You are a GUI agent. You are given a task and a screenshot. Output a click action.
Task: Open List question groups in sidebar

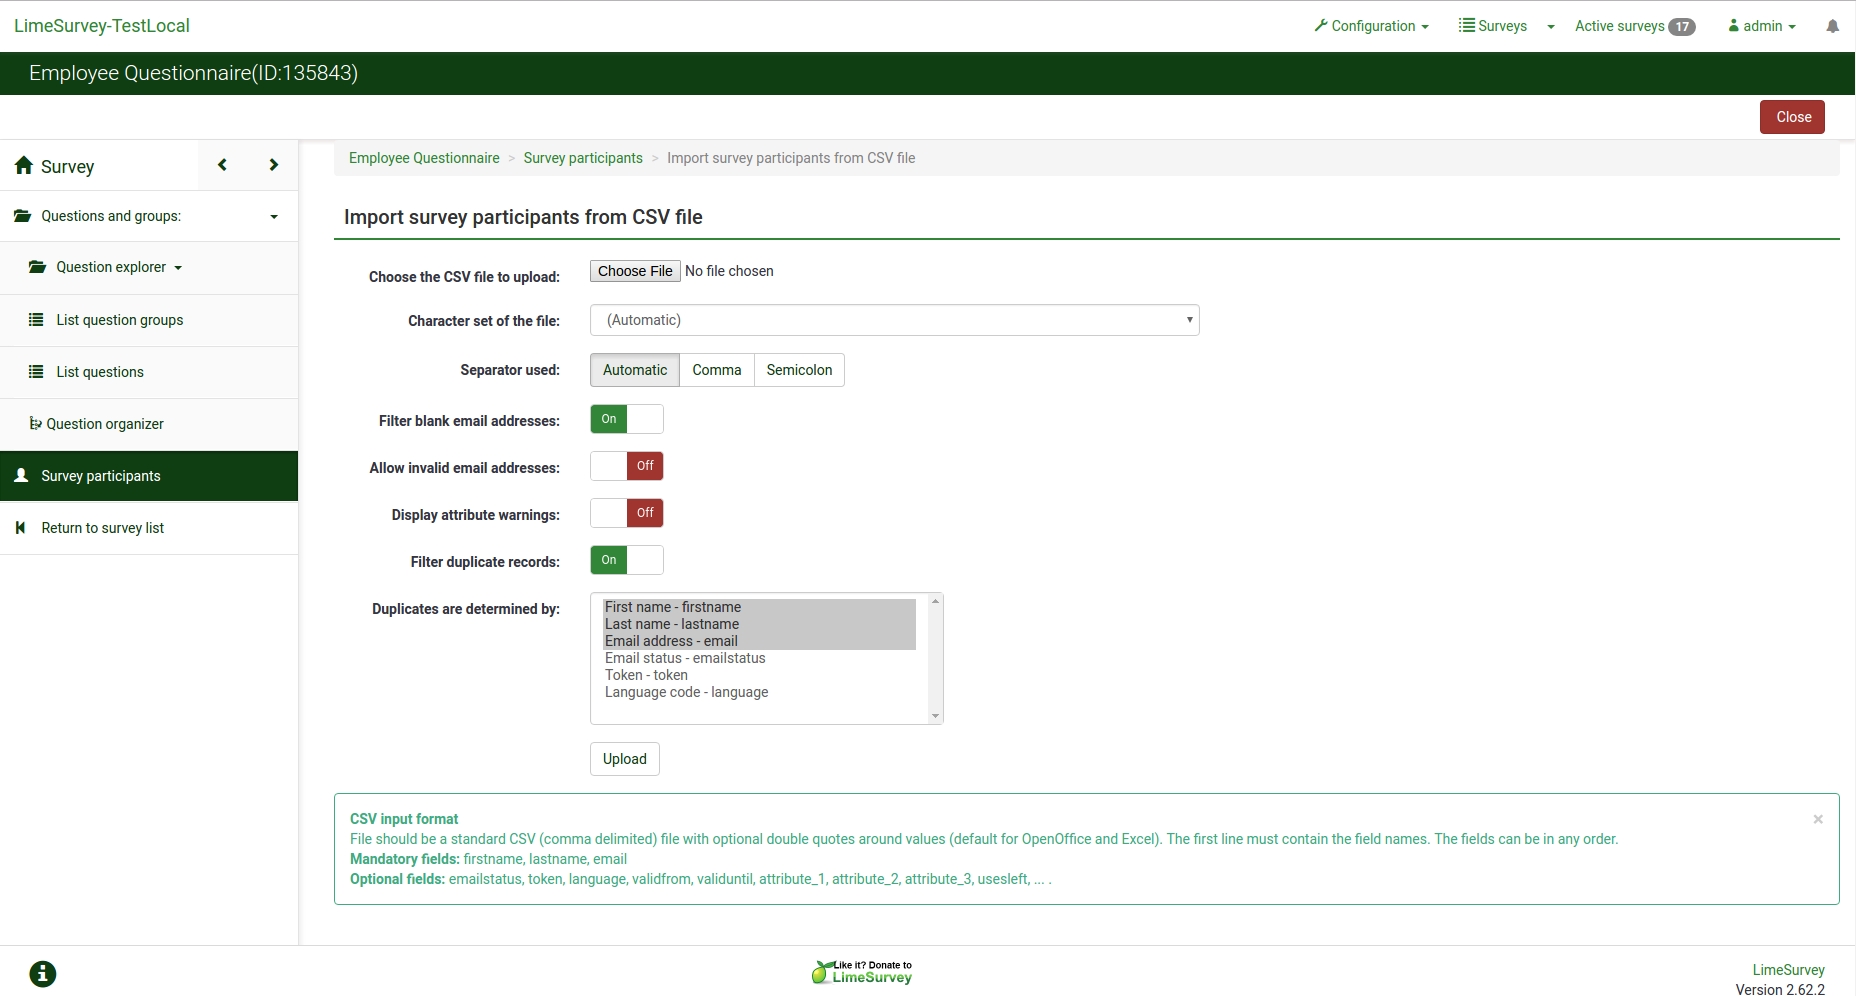coord(149,320)
